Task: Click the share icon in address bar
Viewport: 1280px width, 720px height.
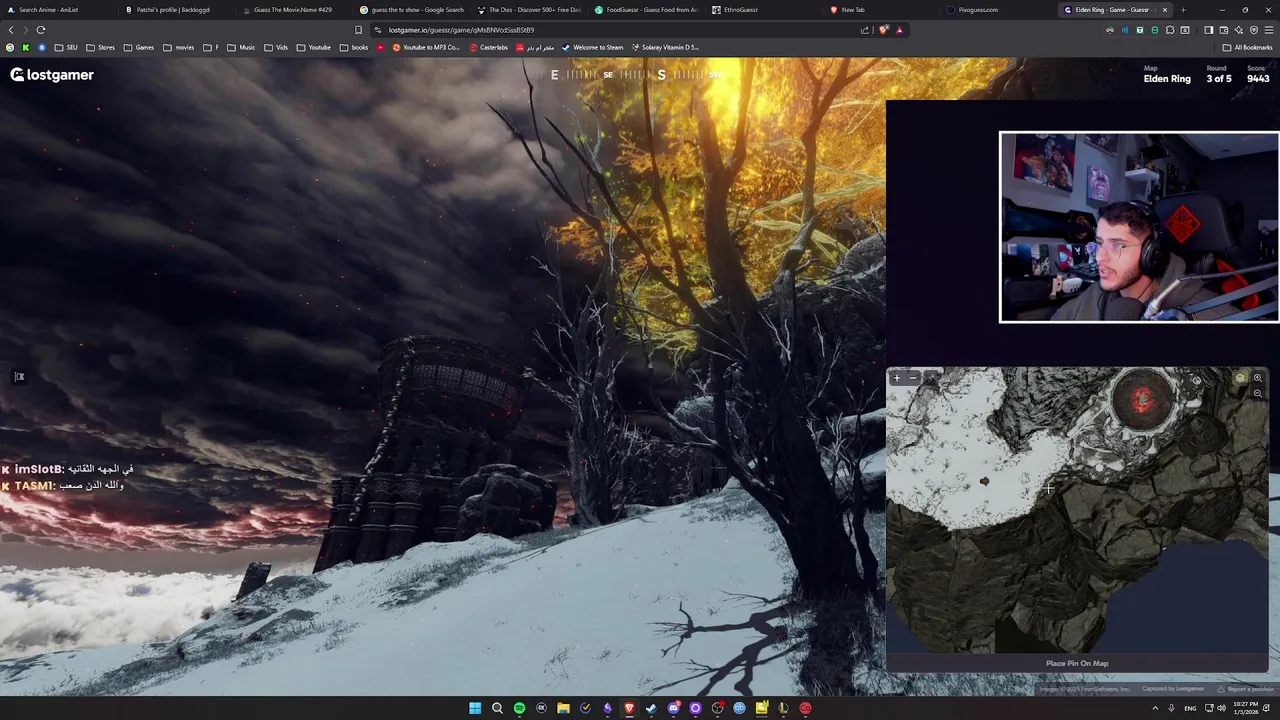Action: click(x=865, y=30)
